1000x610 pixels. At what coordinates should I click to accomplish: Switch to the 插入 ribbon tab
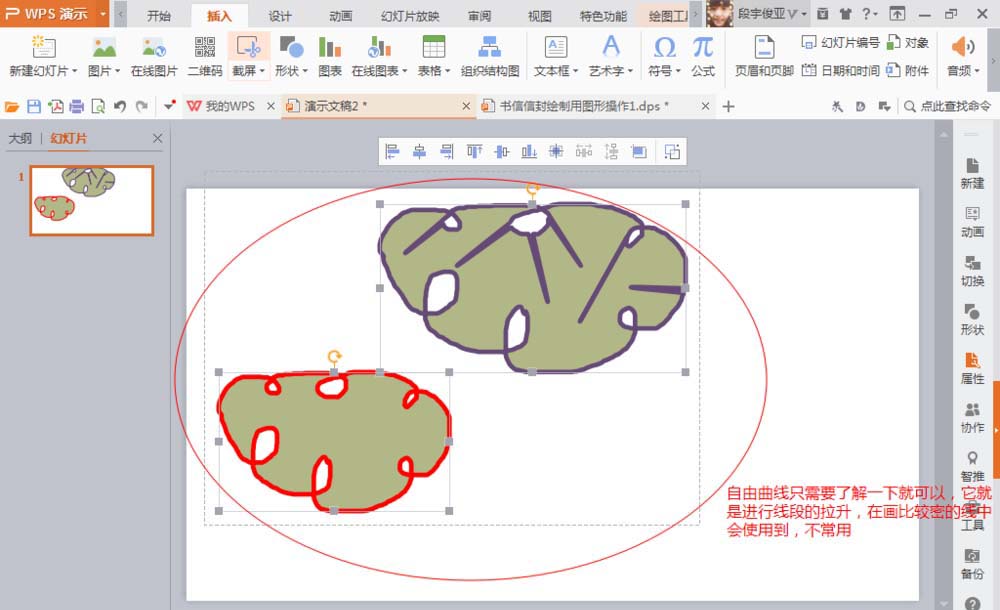tap(219, 15)
